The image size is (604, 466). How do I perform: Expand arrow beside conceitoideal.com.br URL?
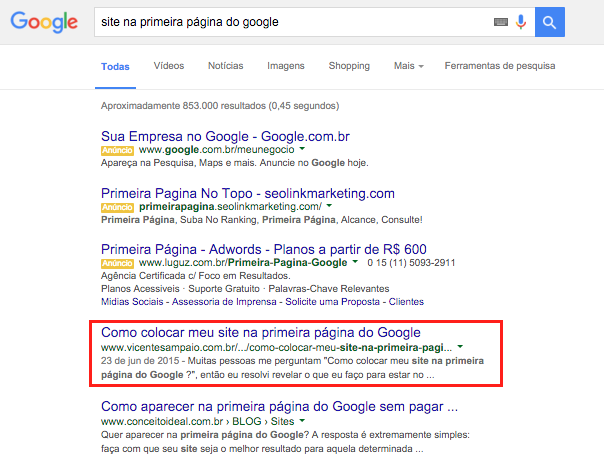[x=302, y=421]
